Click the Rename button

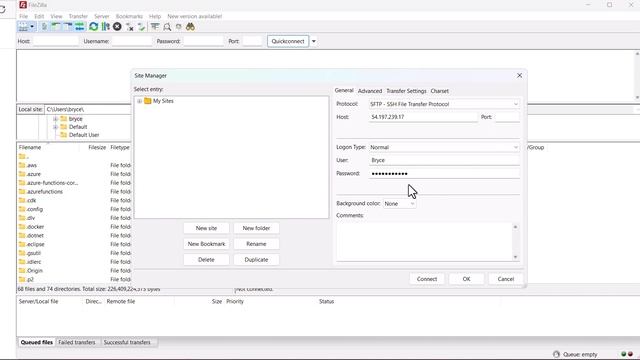tap(256, 244)
